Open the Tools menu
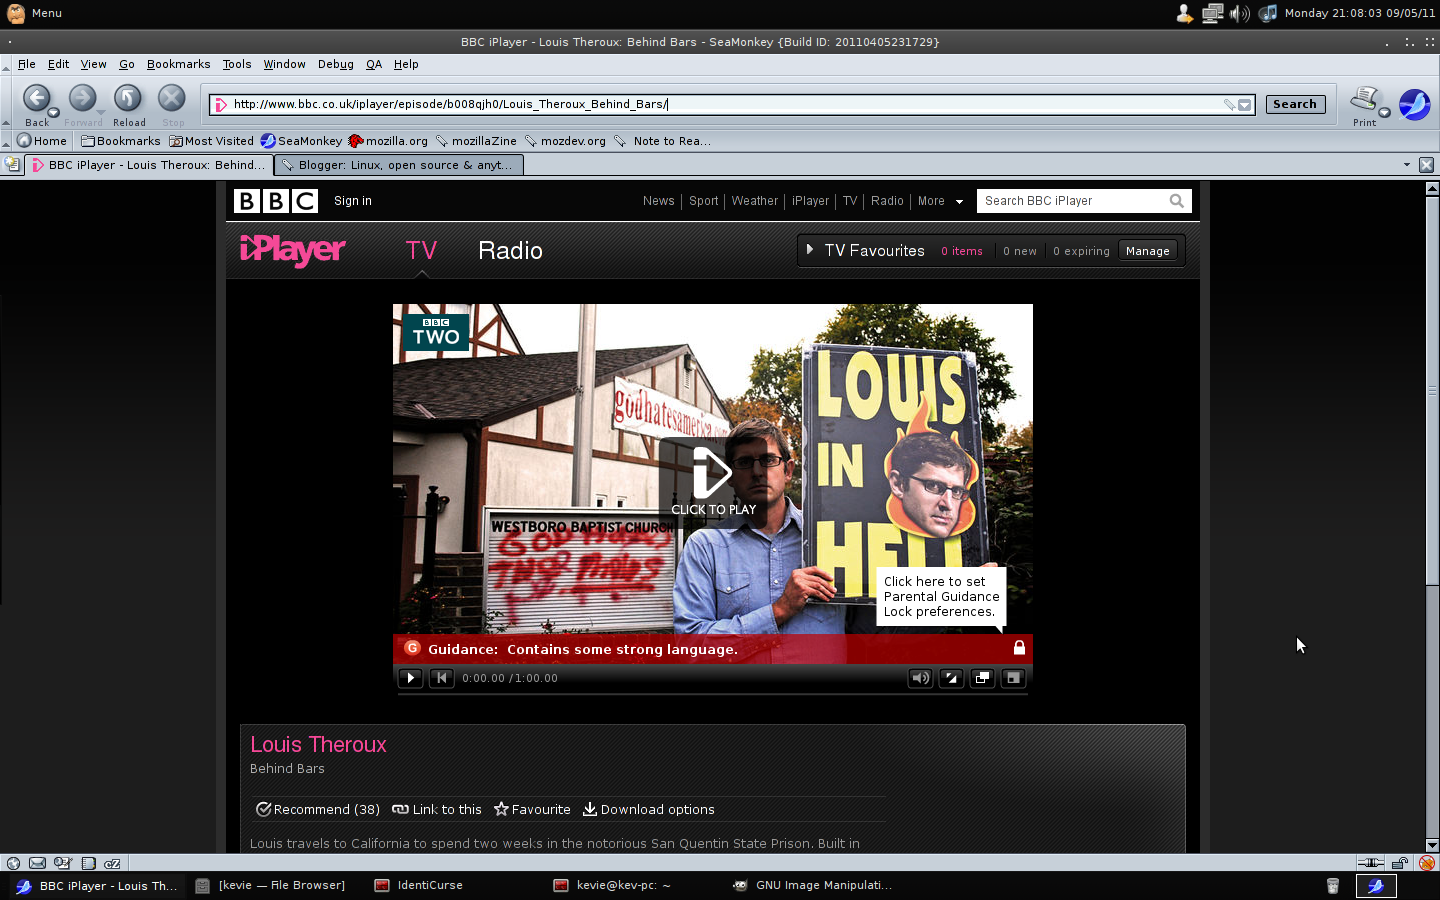 [x=237, y=64]
